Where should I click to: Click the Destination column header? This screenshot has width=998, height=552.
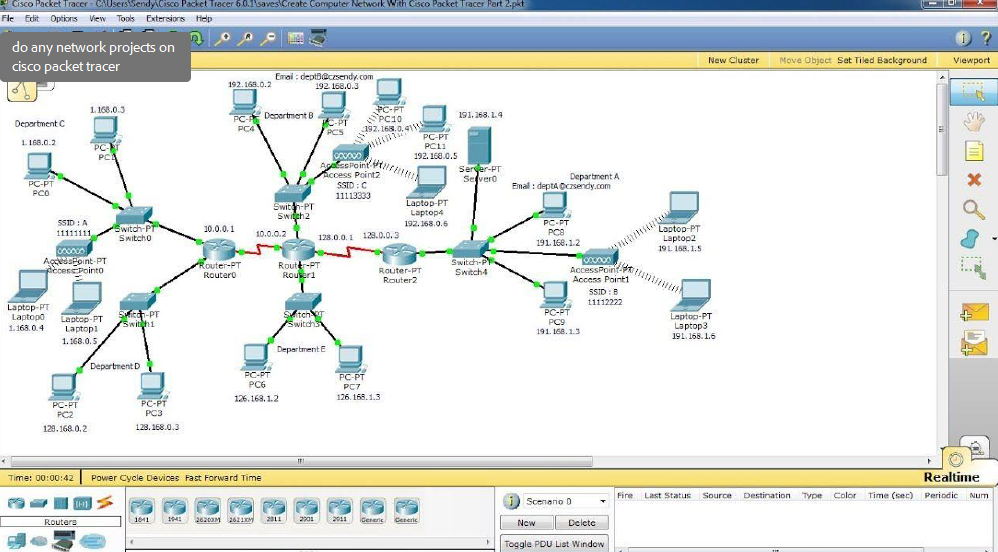coord(766,495)
